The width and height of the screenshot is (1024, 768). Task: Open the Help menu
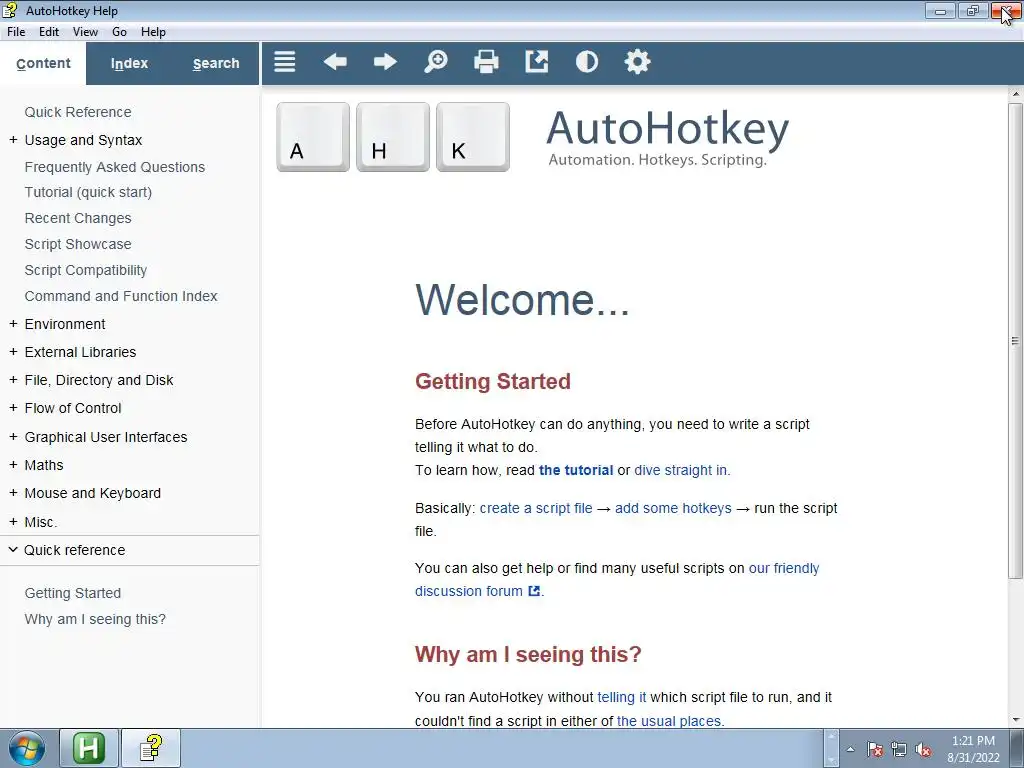point(153,32)
